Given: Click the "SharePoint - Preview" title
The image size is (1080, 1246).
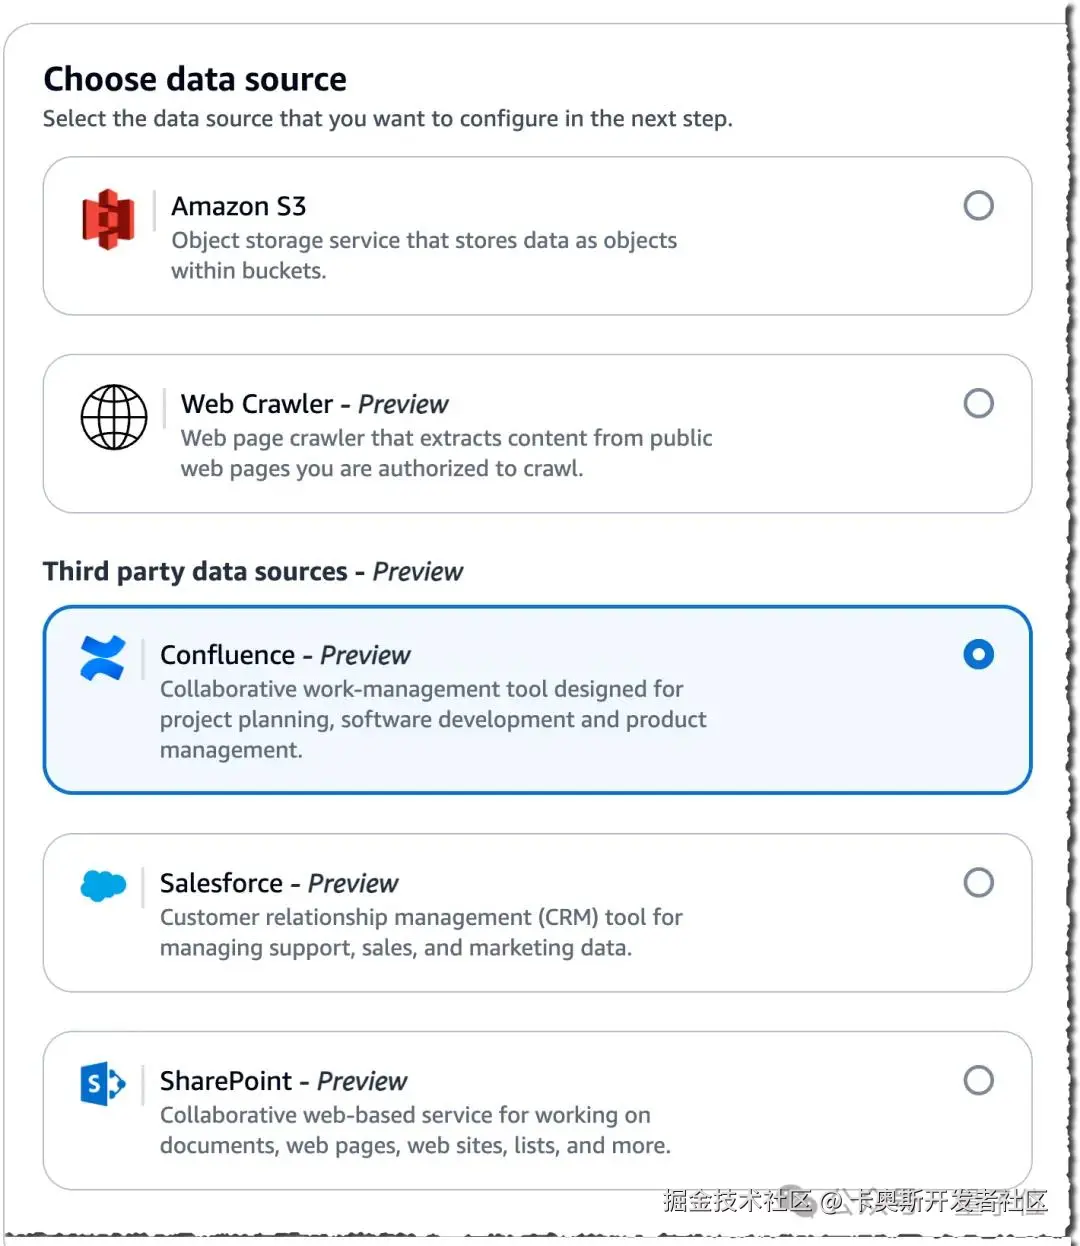Looking at the screenshot, I should pos(283,1081).
